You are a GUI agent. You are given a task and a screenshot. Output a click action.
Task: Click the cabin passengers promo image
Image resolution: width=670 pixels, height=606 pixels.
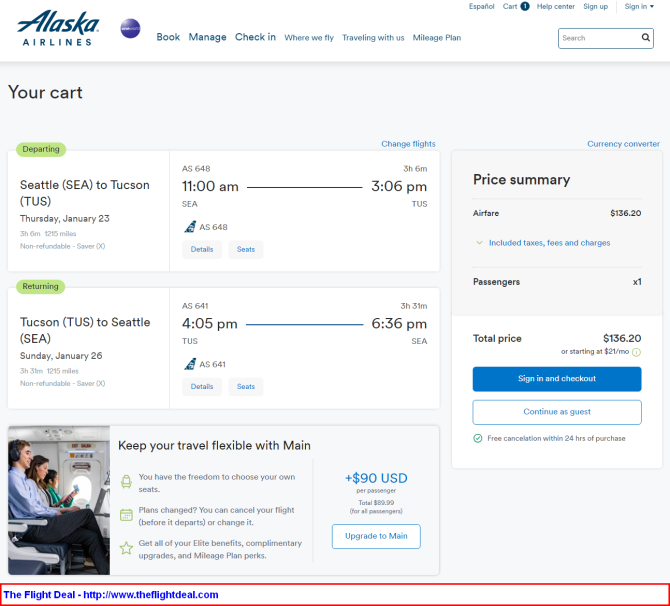tap(59, 500)
